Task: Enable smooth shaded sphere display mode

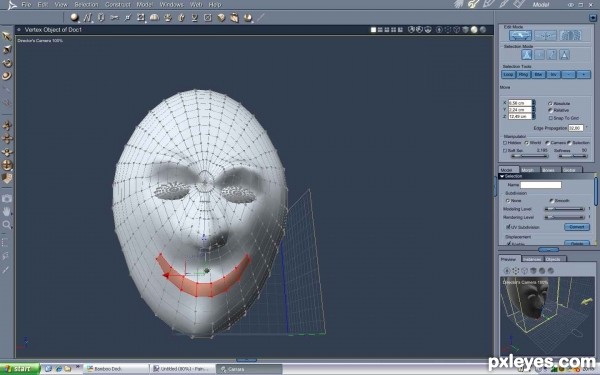Action: 474,30
